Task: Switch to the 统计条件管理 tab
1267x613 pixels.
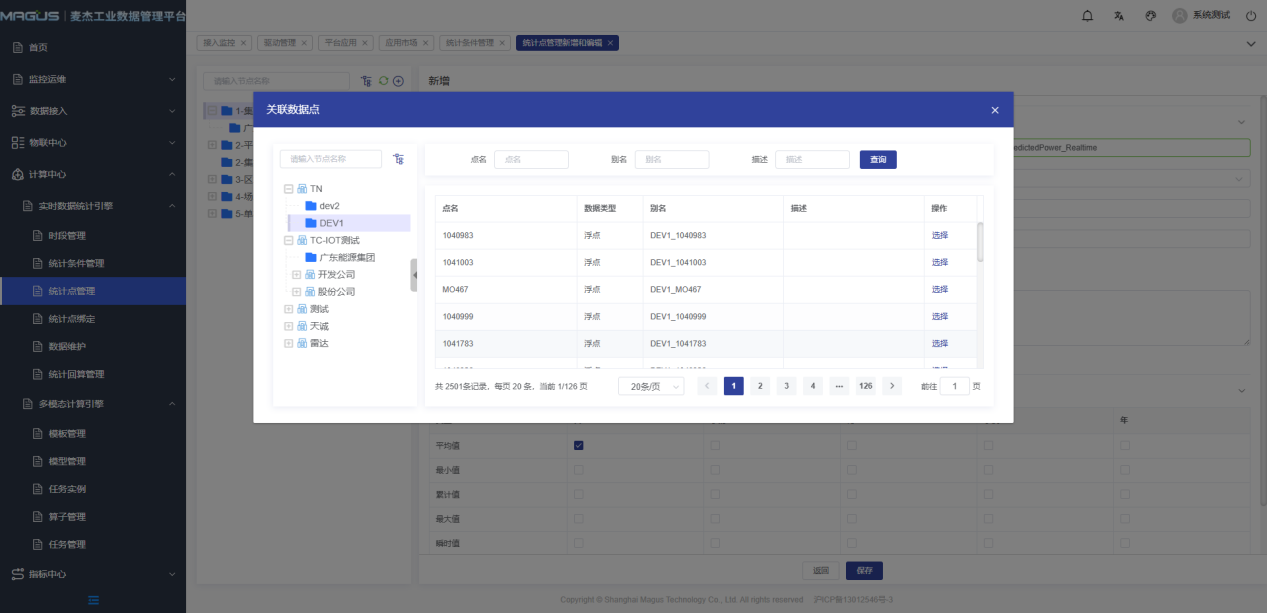Action: 469,43
